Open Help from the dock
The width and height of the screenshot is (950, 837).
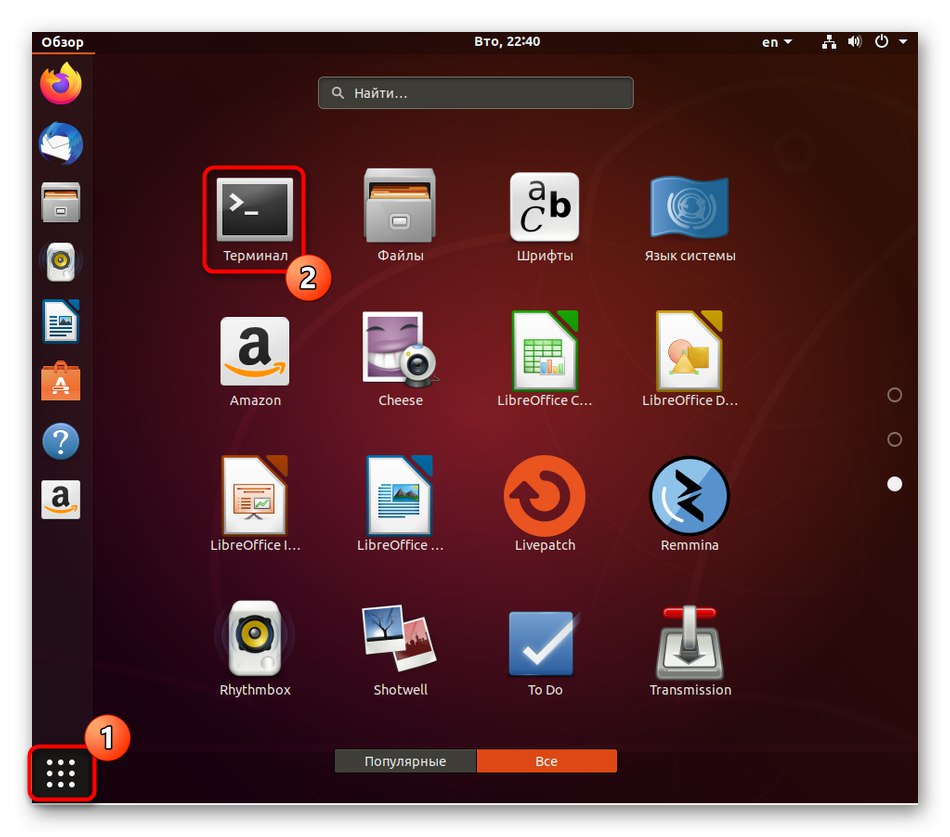pos(61,441)
